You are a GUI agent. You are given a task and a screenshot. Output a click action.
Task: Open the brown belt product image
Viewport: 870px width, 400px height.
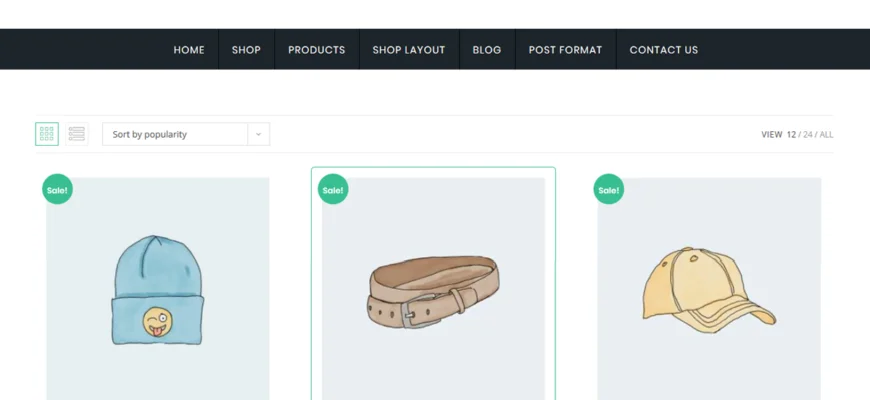tap(433, 290)
